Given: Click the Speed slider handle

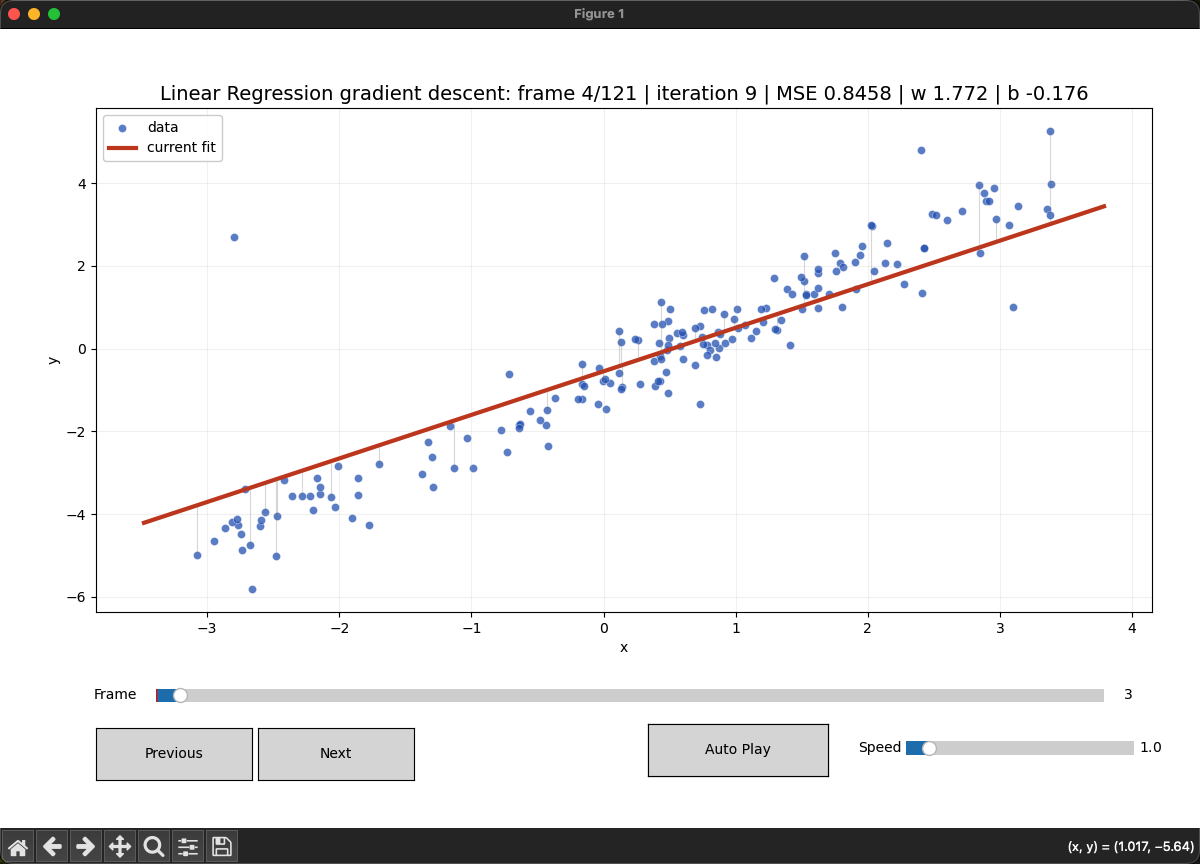Looking at the screenshot, I should 929,748.
